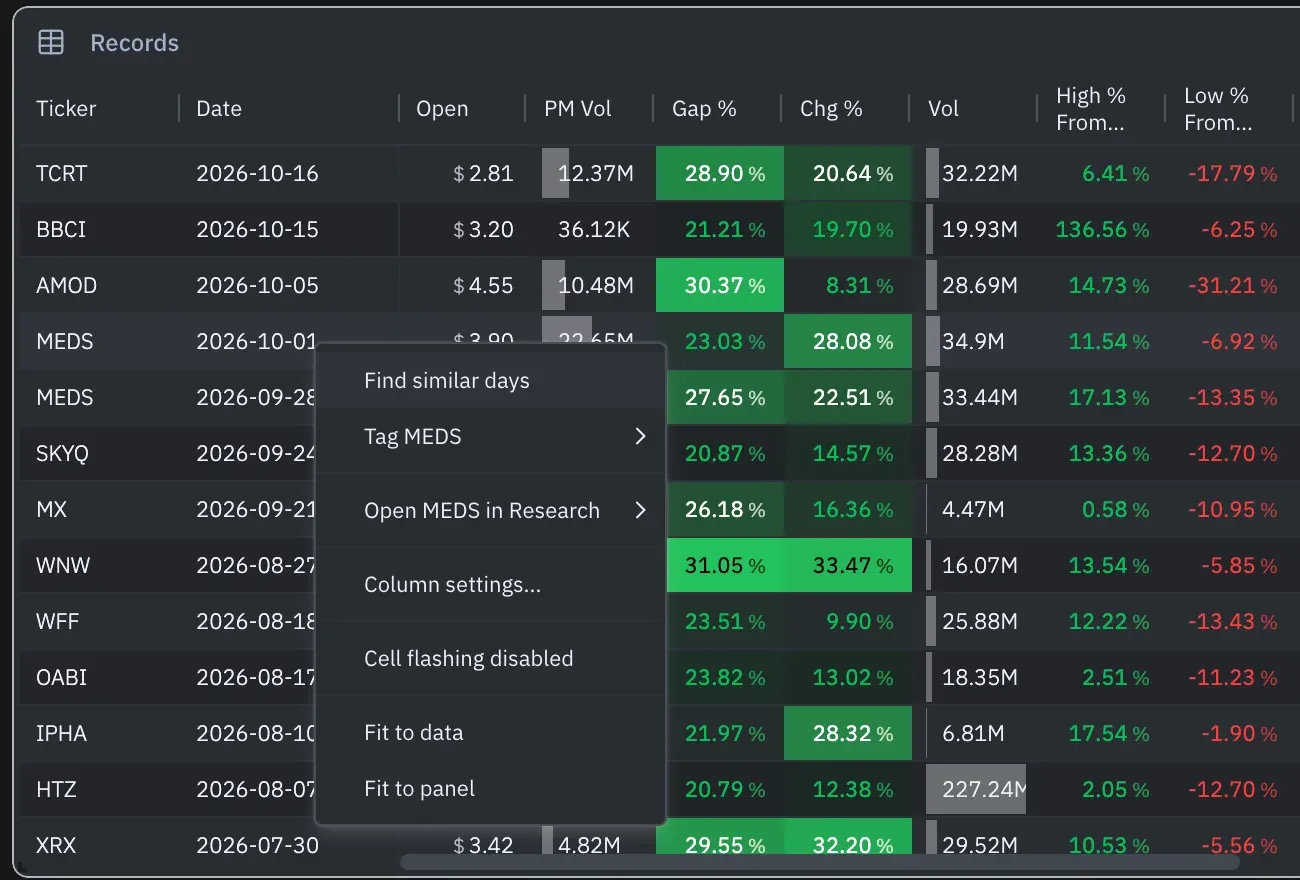
Task: Click the $2.81 open price cell
Action: (463, 174)
